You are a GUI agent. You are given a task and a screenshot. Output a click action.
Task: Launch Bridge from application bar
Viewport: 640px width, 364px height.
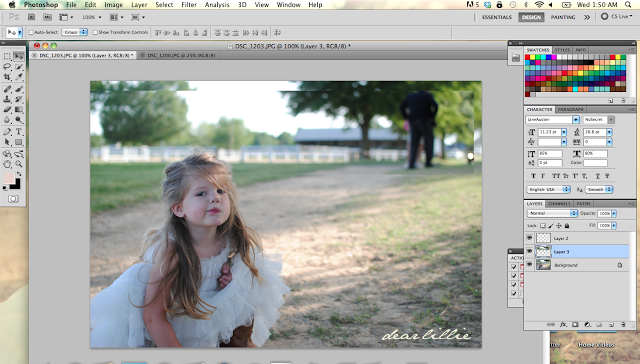click(x=31, y=17)
